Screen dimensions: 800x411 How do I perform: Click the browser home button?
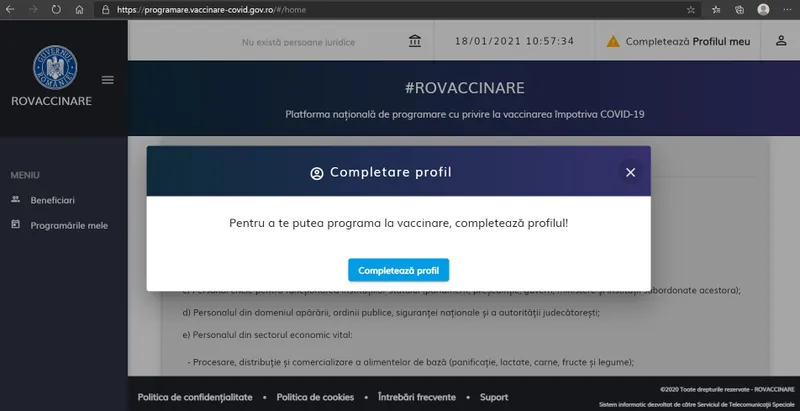[80, 9]
